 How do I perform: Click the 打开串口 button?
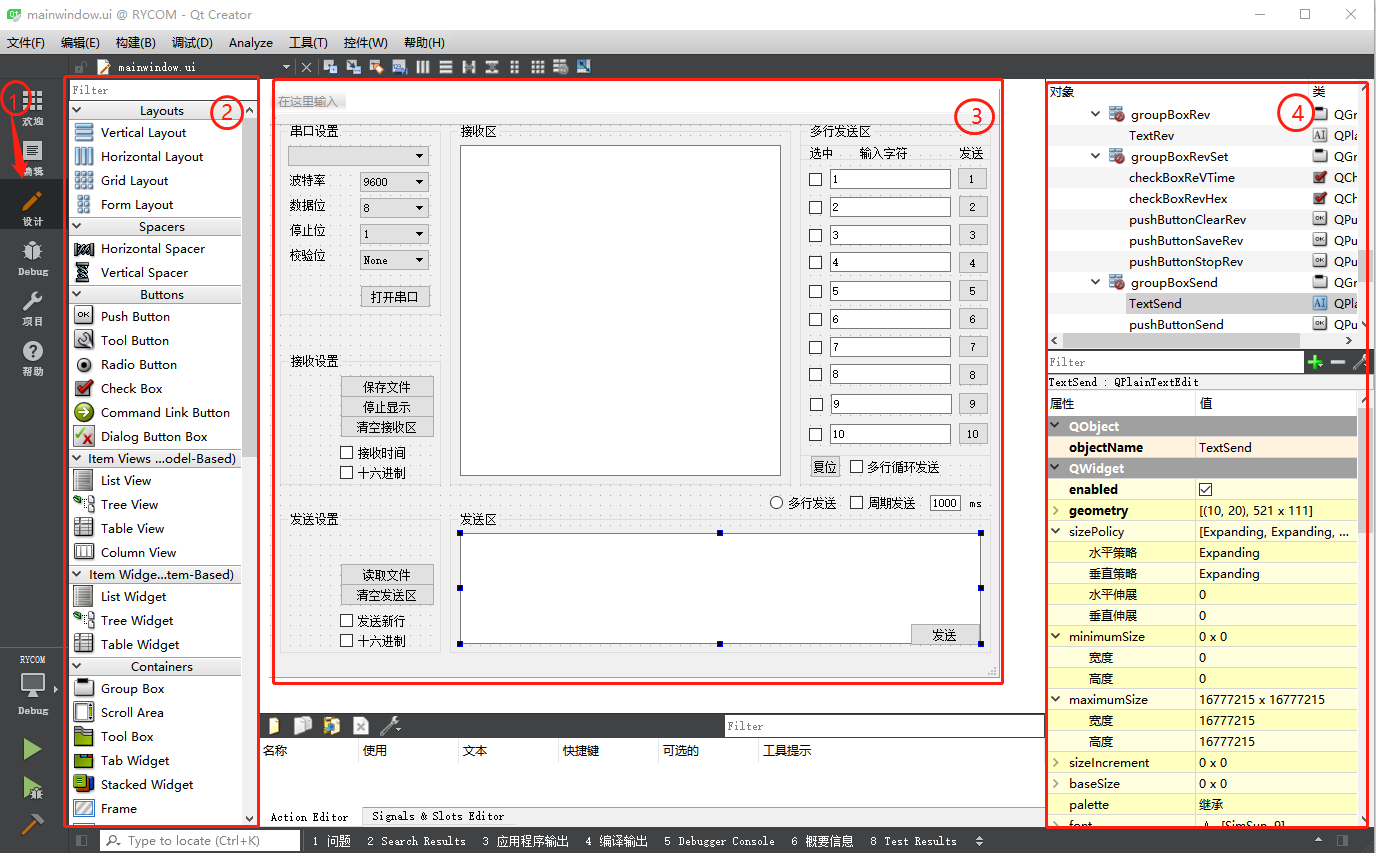[x=395, y=297]
